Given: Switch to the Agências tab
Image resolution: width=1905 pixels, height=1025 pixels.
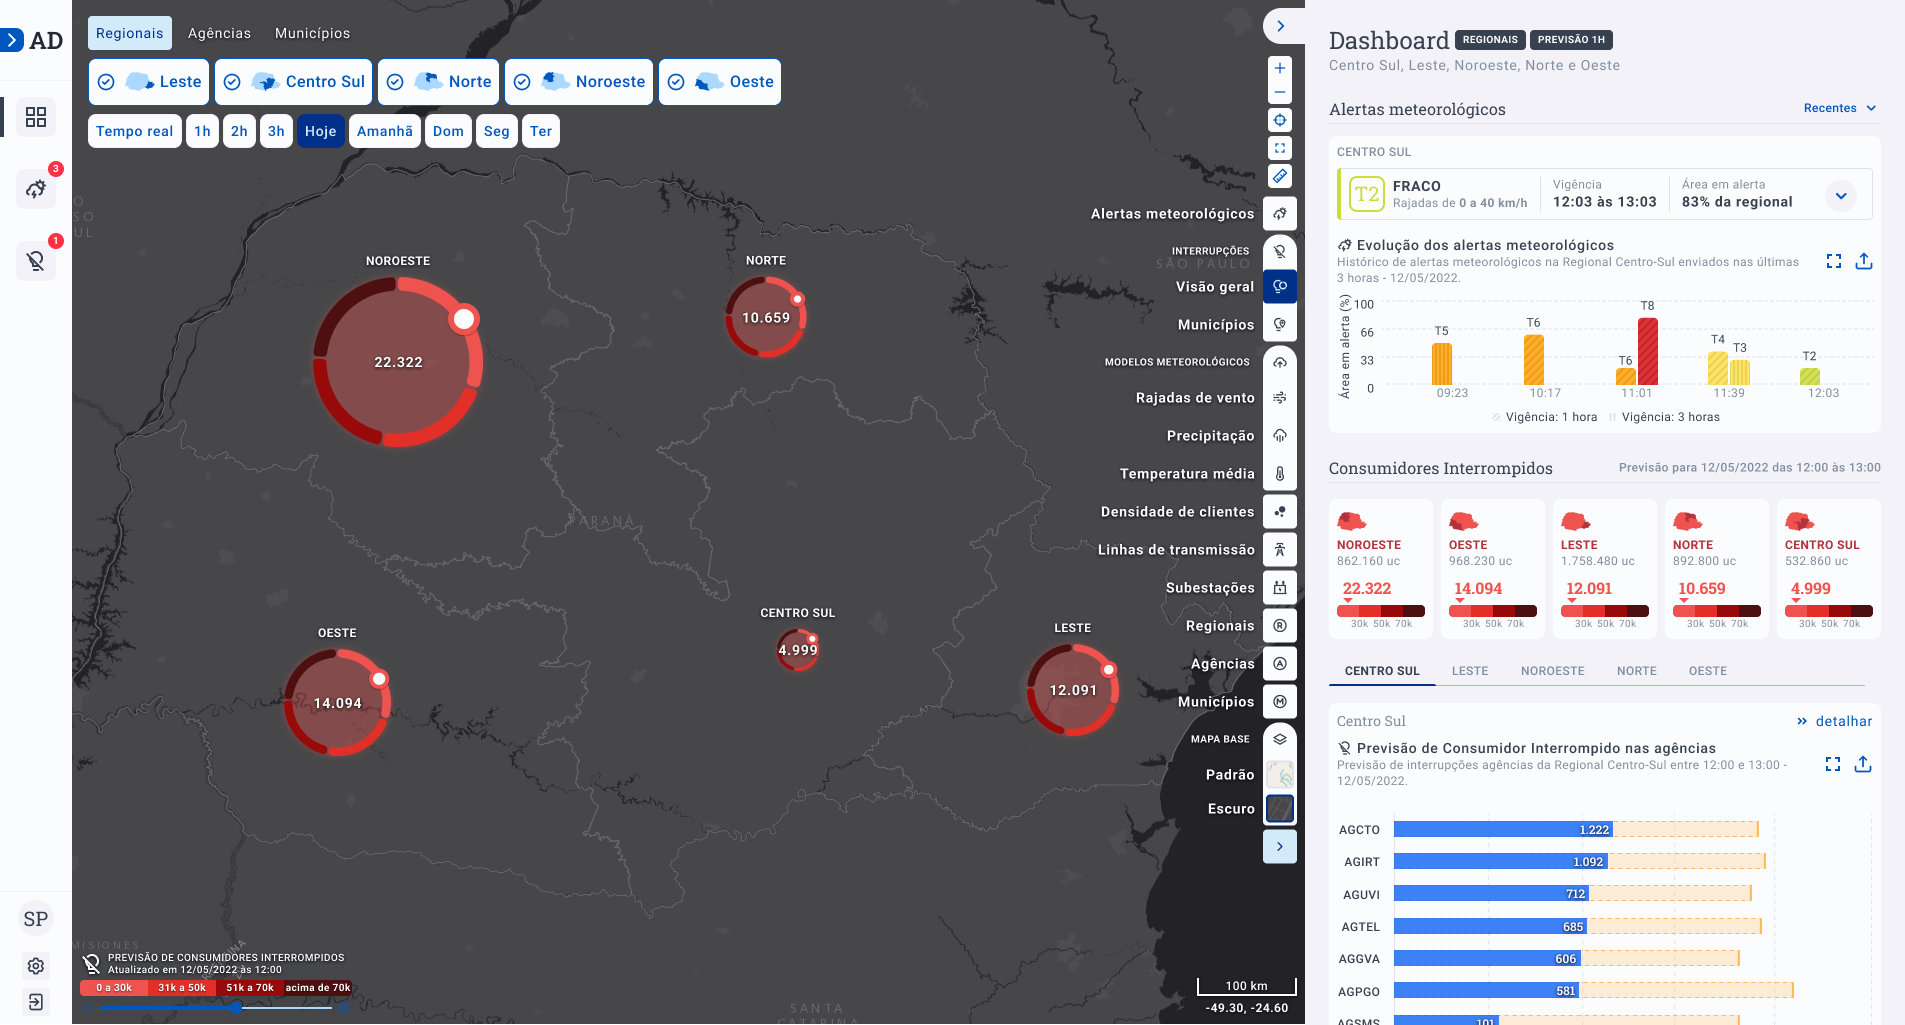Looking at the screenshot, I should (x=219, y=33).
